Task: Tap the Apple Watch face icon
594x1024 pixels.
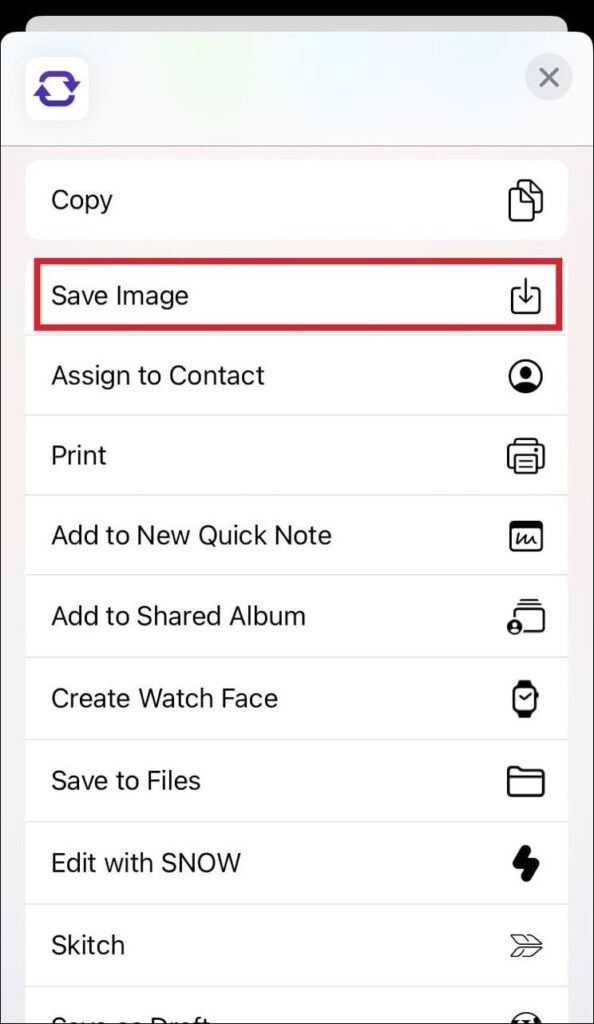Action: tap(525, 699)
